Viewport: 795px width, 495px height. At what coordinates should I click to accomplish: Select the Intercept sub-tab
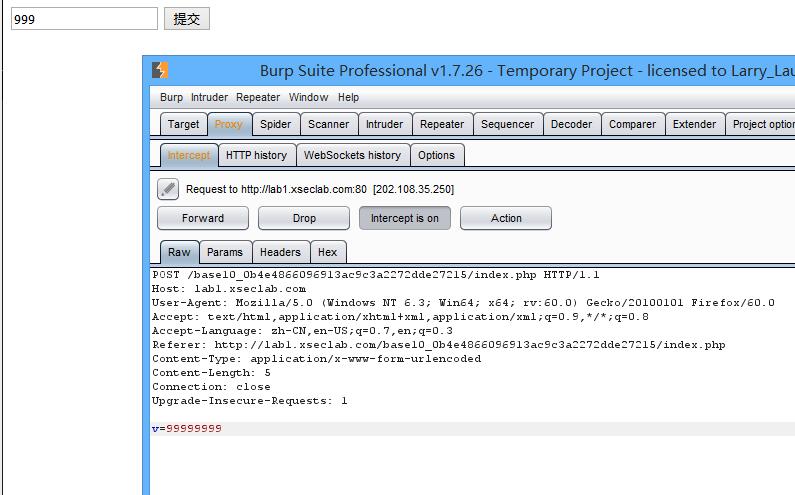pyautogui.click(x=189, y=155)
